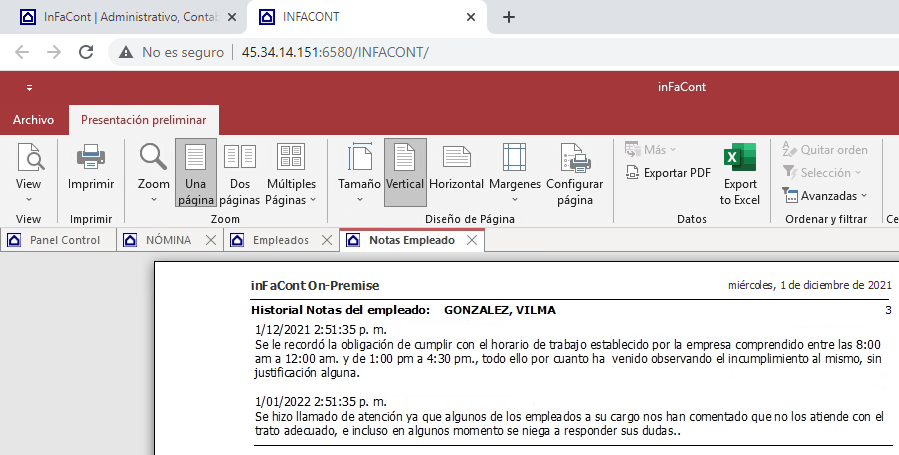Click employee name 'GONZALEZ, VILMA'
The image size is (899, 455).
pos(499,310)
